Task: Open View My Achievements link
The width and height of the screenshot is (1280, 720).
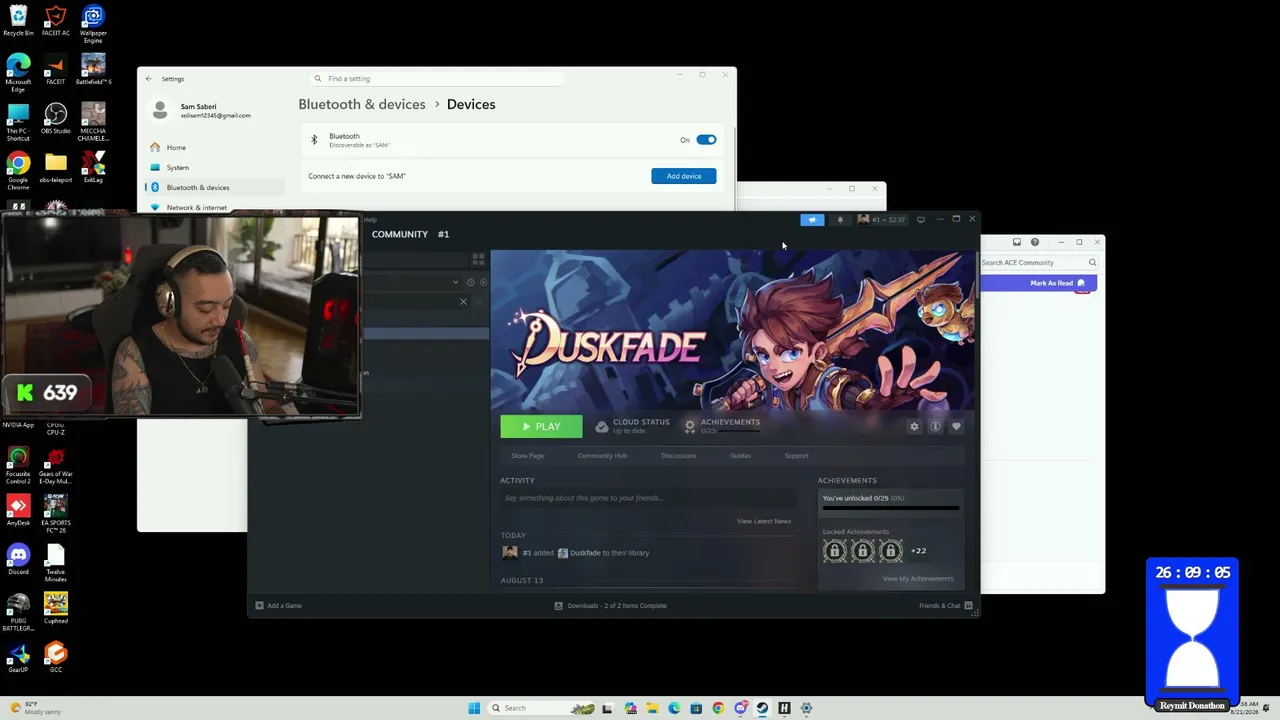Action: [x=918, y=579]
